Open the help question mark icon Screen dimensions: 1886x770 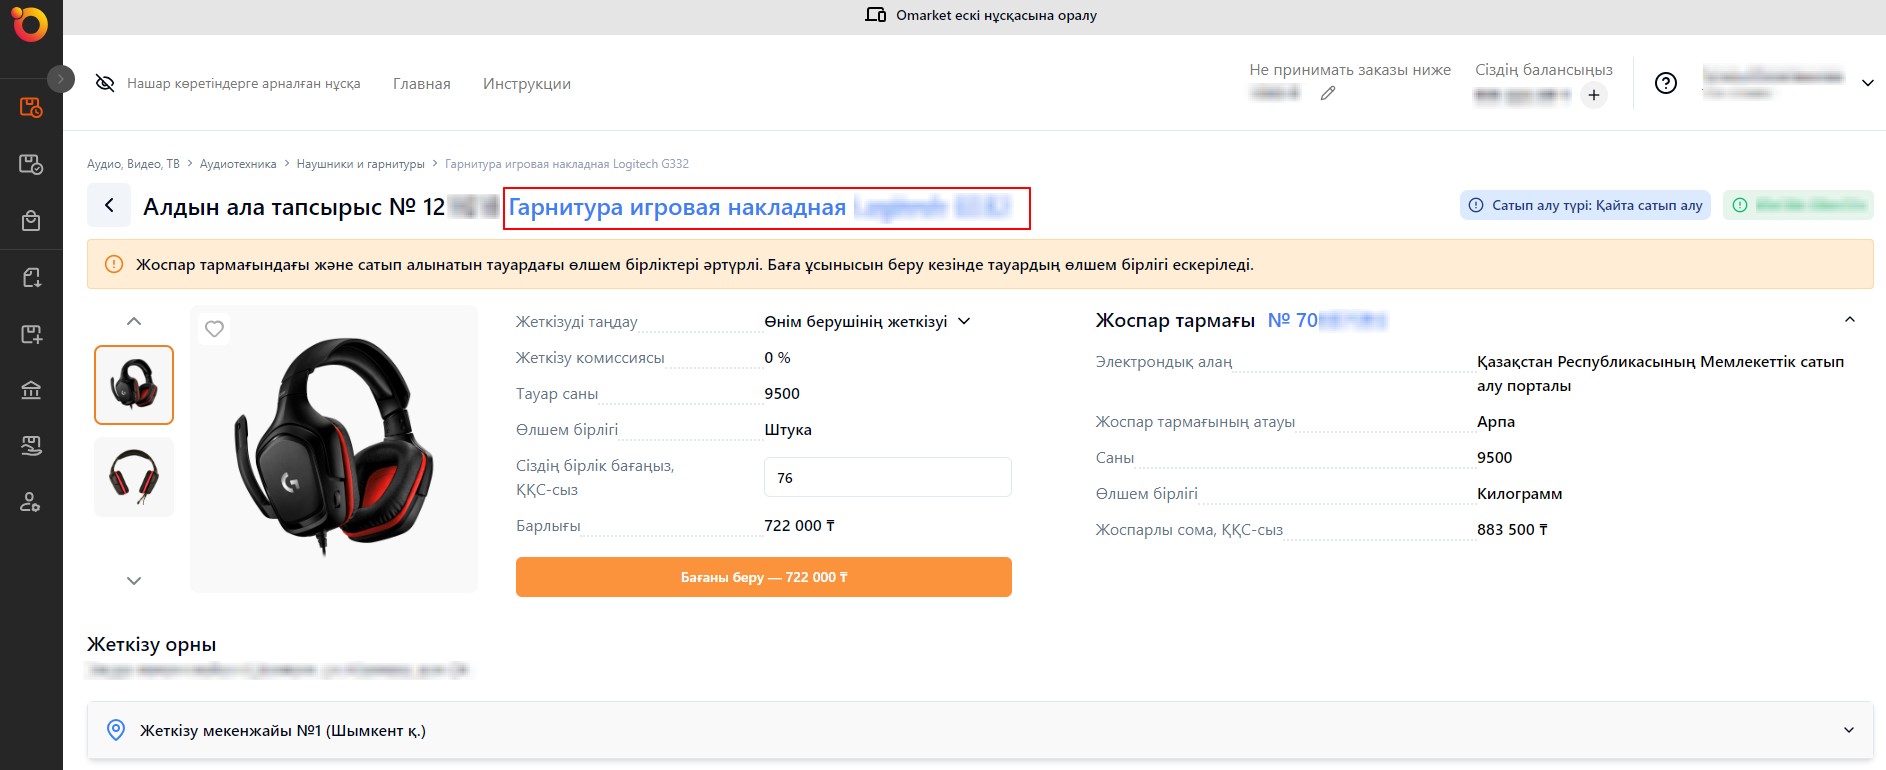coord(1666,83)
